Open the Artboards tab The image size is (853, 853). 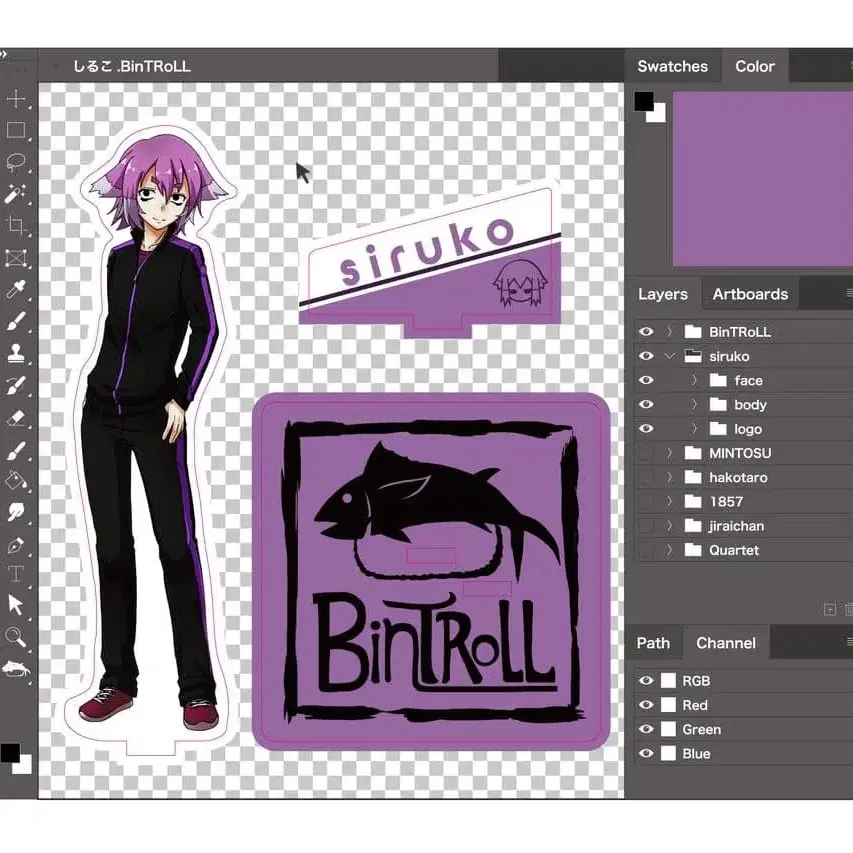click(x=750, y=294)
